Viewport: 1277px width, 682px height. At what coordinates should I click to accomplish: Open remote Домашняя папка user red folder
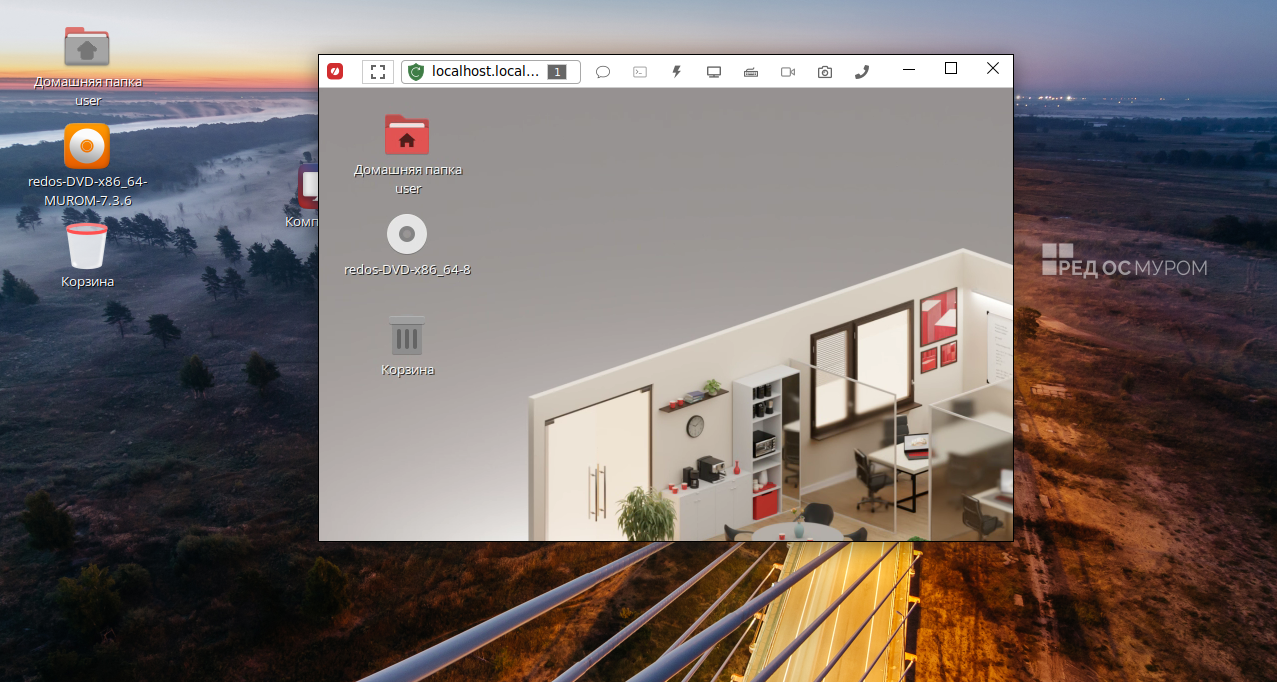click(407, 134)
